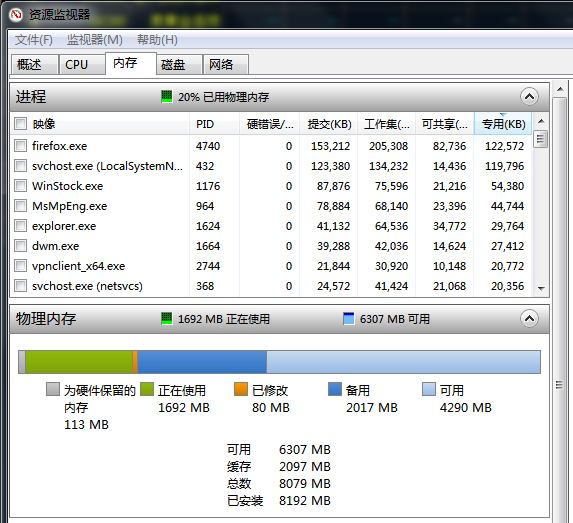Screen dimensions: 573x523
Task: Click the 已安装 8192 MB value
Action: click(x=305, y=501)
